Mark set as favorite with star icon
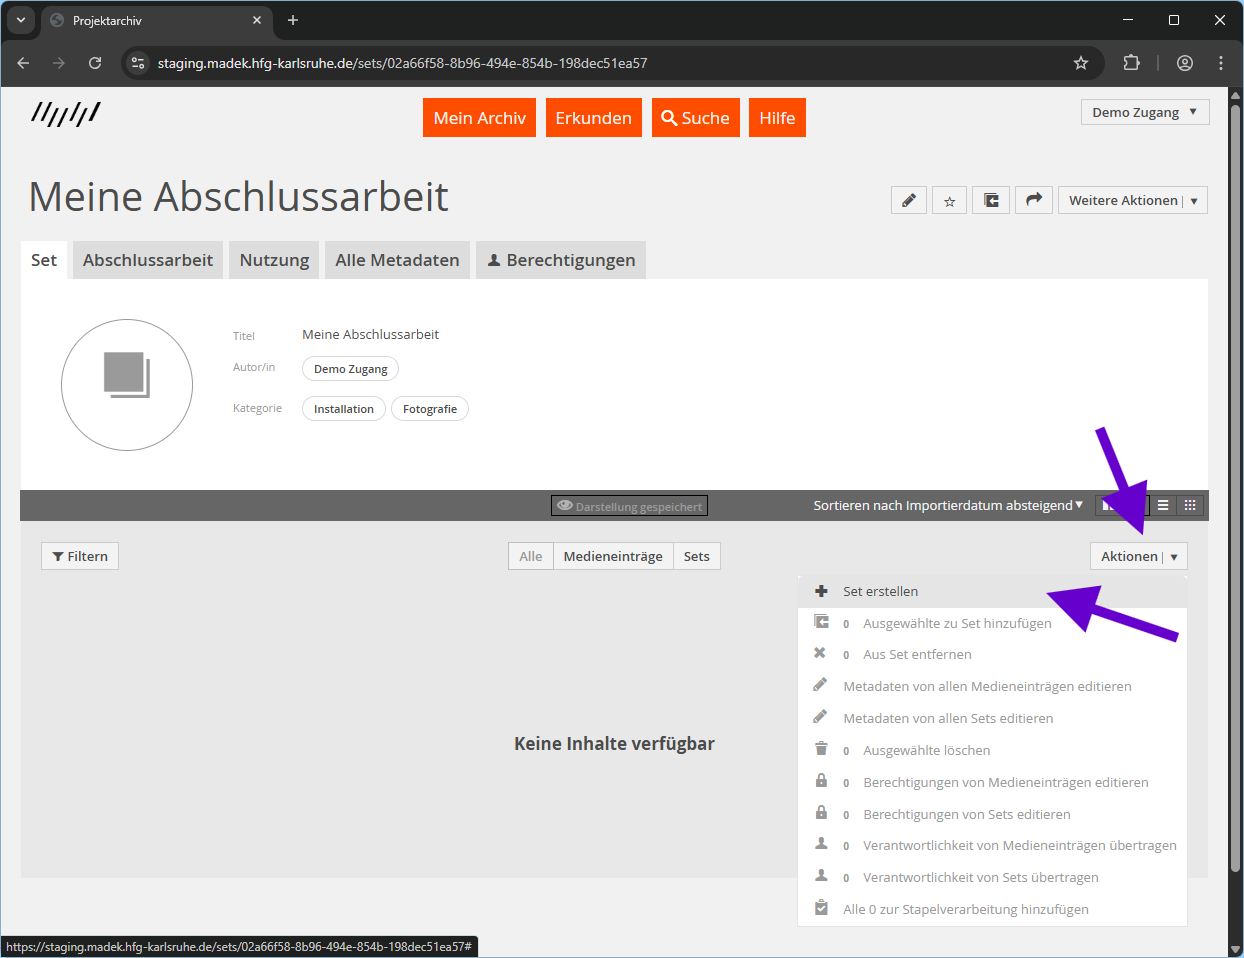The width and height of the screenshot is (1244, 958). [949, 200]
